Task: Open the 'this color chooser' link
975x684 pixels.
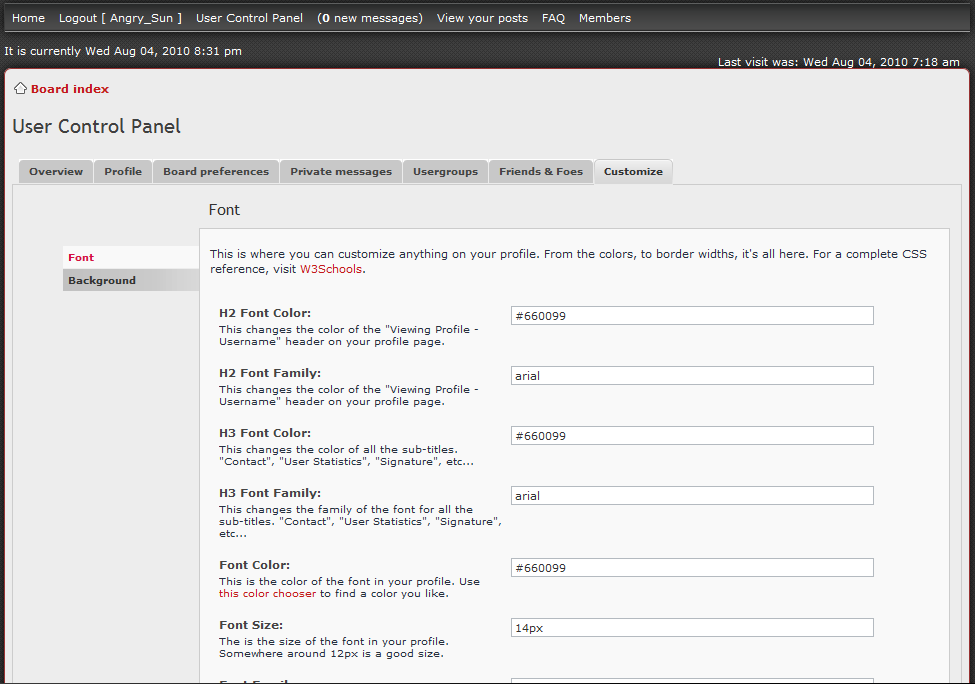Action: (267, 593)
